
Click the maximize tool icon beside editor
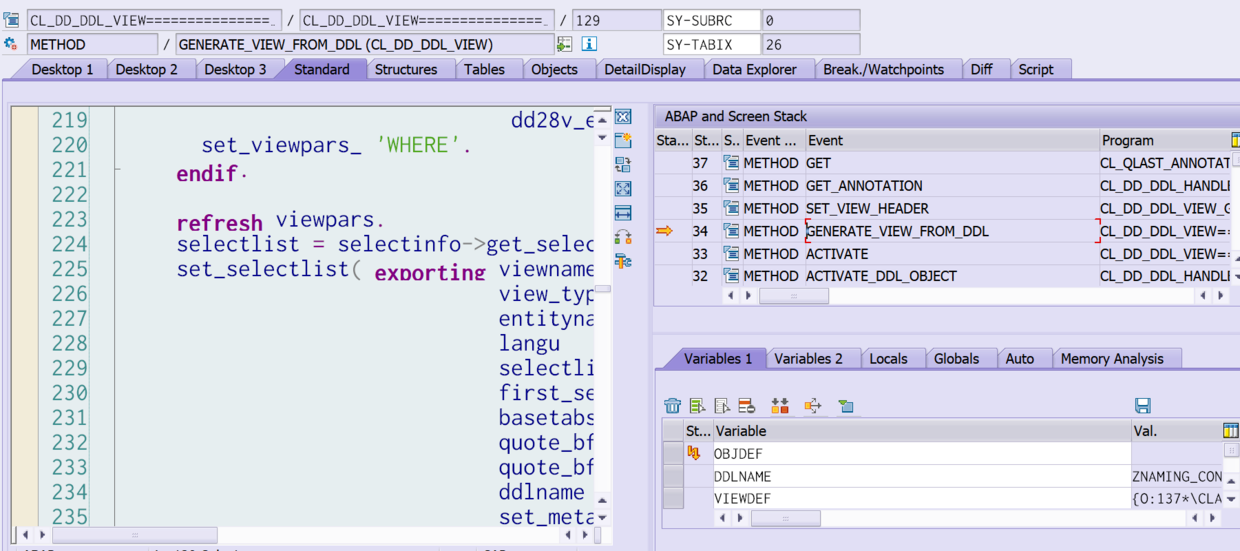[x=623, y=189]
